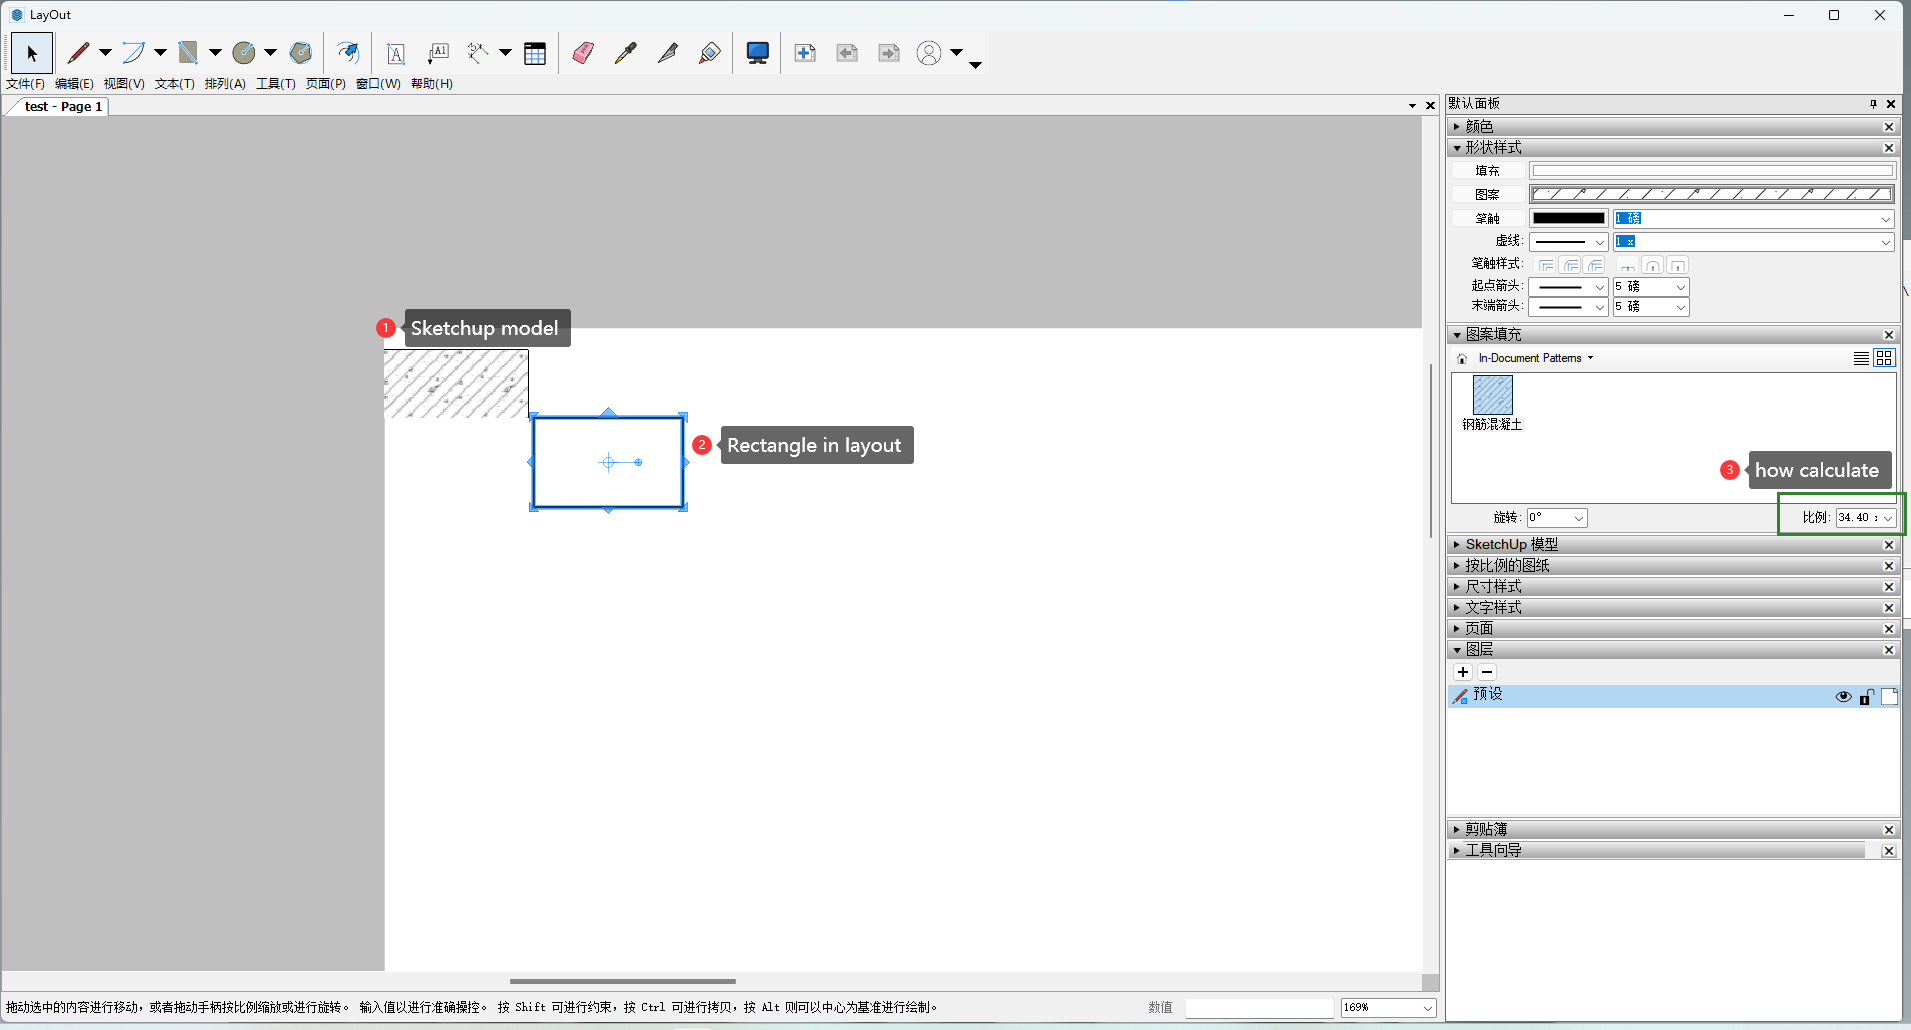
Task: Select the Polygon tool
Action: point(300,53)
